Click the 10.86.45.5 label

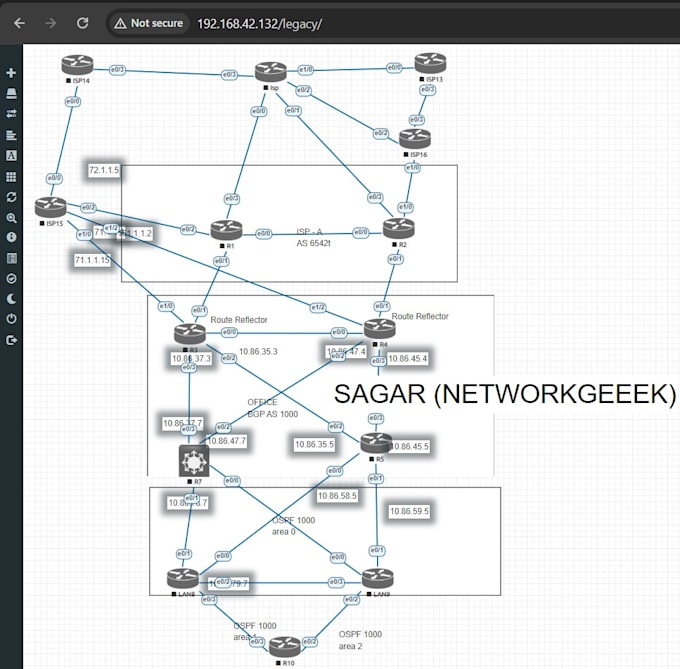coord(409,446)
